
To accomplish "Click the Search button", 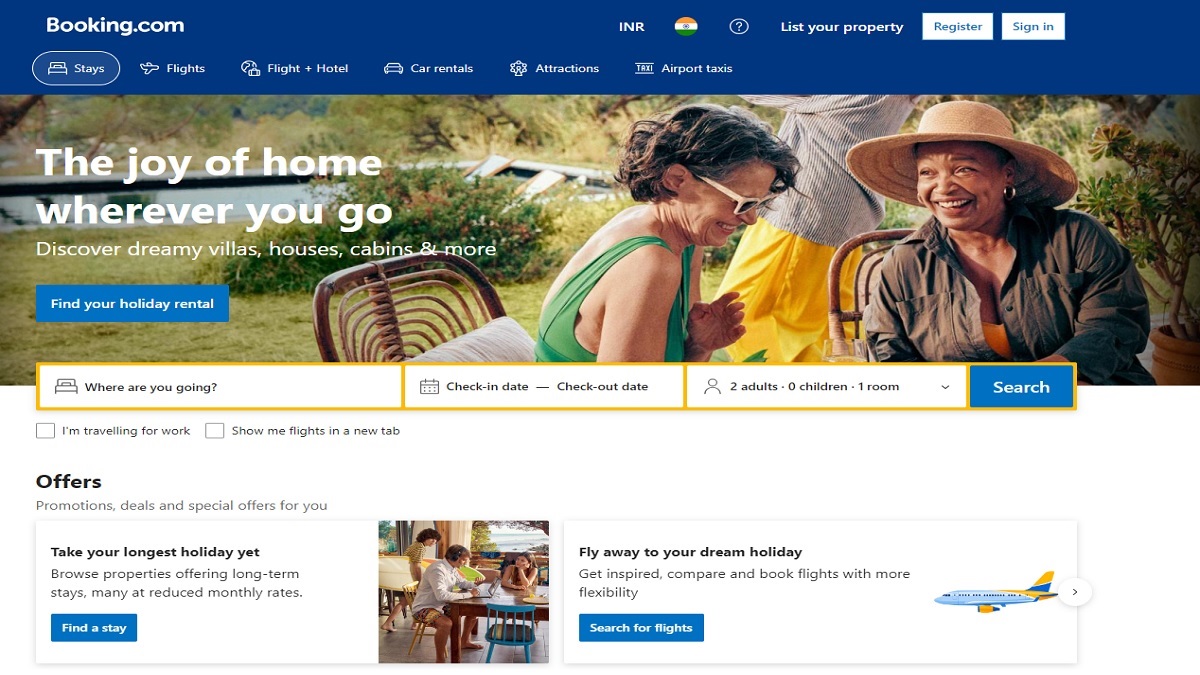I will coord(1021,387).
